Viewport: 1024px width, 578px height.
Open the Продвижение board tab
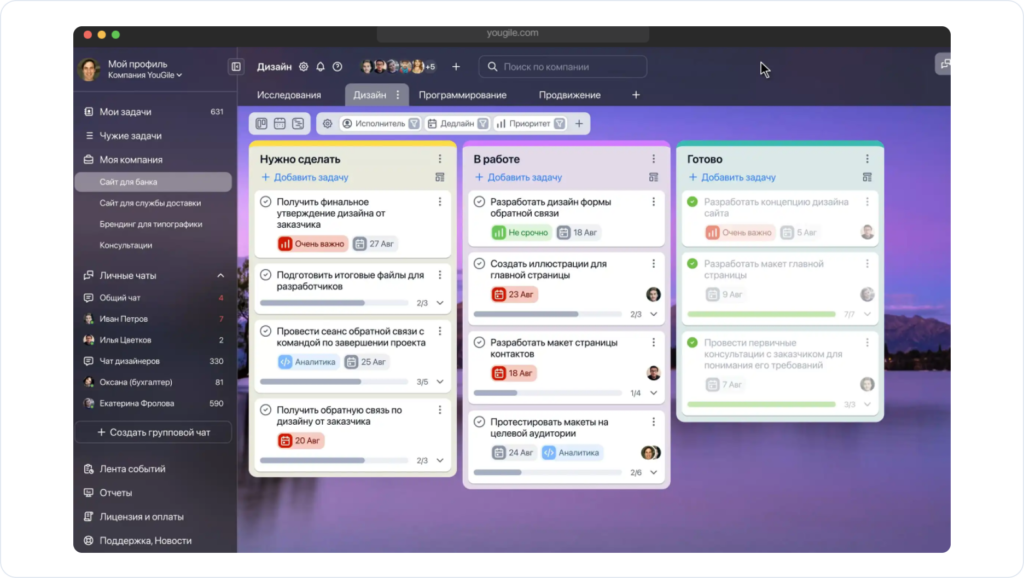569,95
